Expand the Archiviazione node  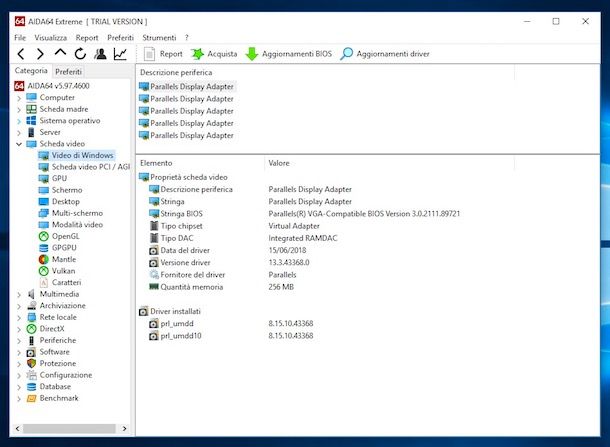[x=19, y=306]
